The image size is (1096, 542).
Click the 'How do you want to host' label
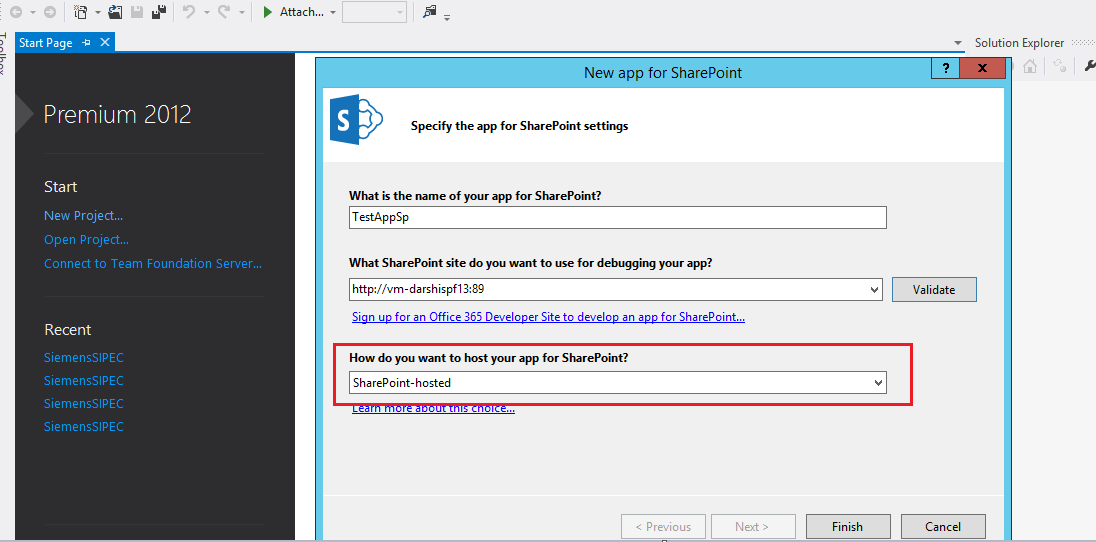[x=489, y=357]
